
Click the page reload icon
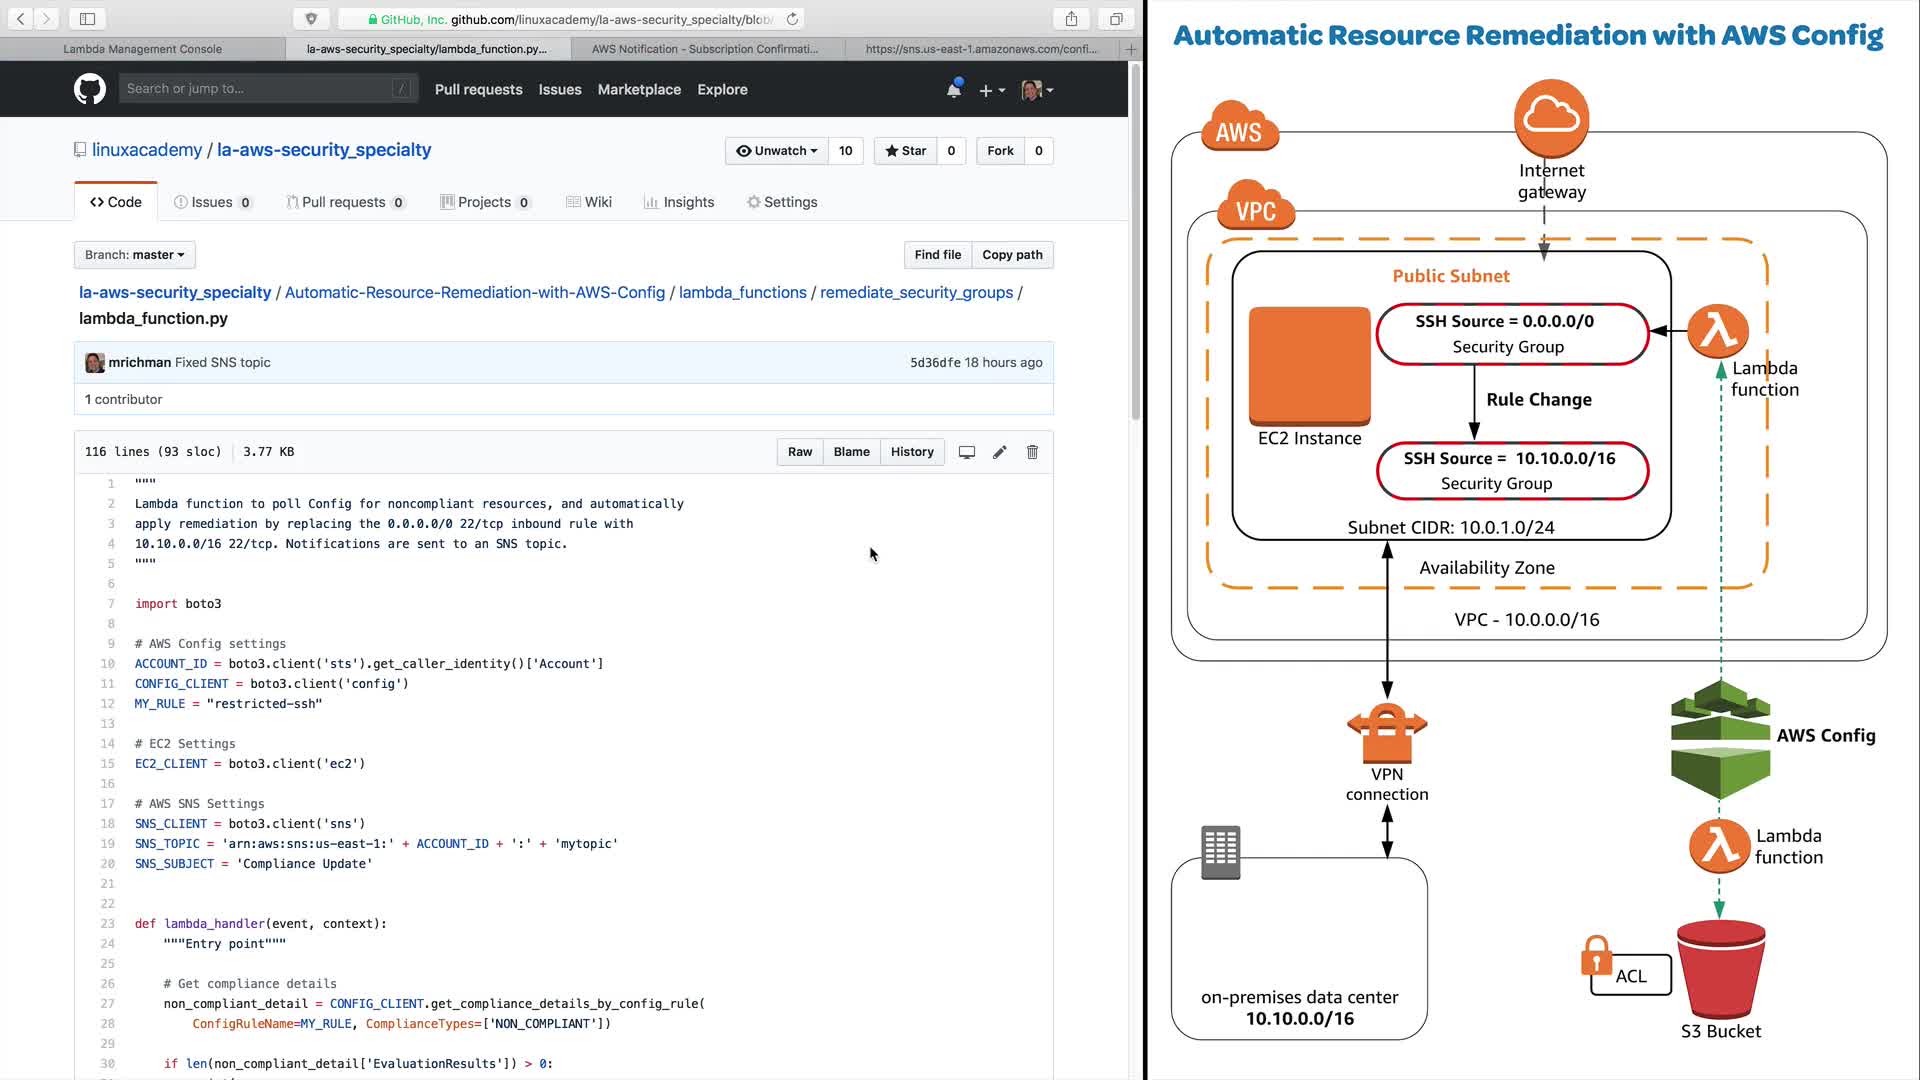pos(792,19)
